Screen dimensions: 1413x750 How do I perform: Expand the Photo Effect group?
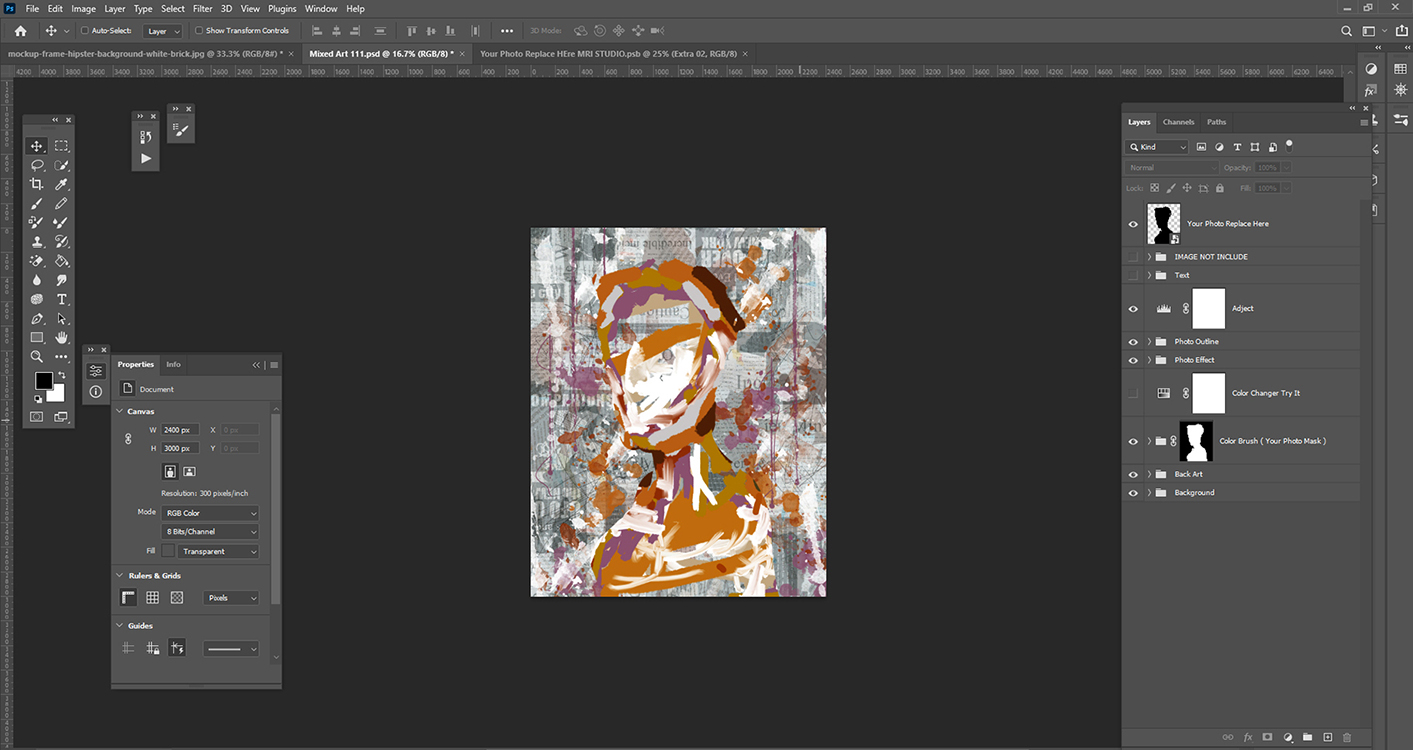tap(1149, 360)
